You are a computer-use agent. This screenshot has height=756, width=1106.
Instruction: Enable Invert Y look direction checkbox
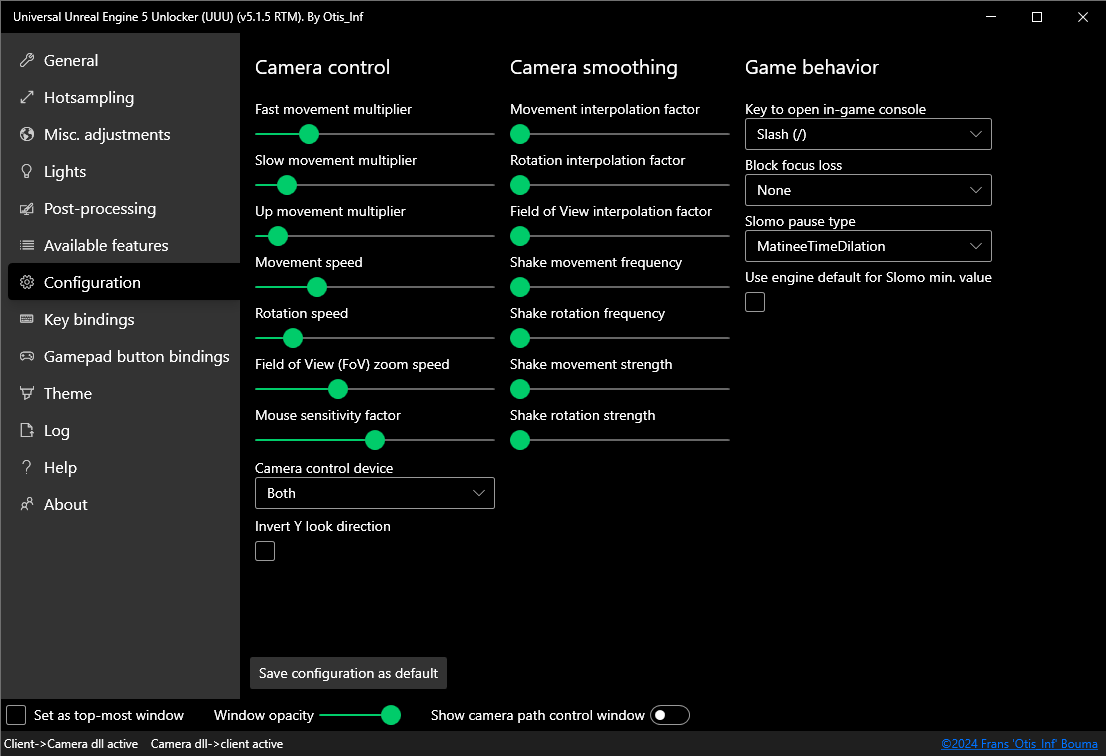[x=265, y=551]
